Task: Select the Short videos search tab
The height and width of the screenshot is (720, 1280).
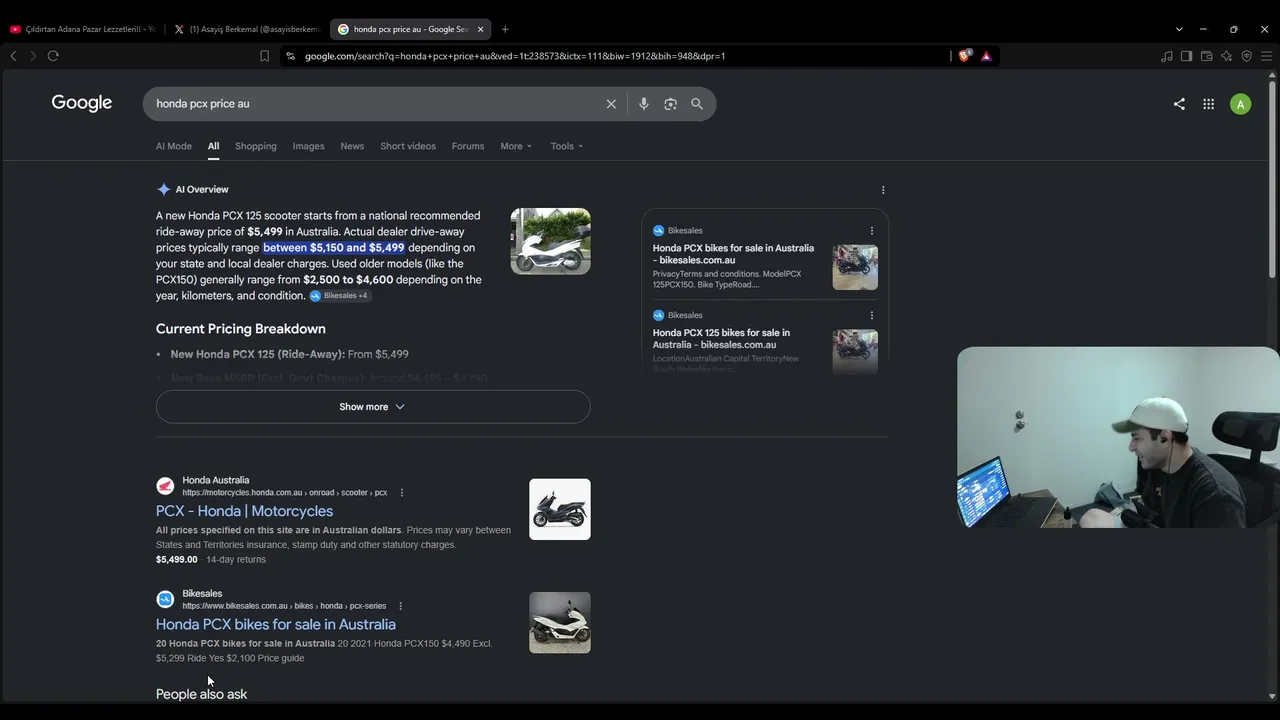Action: (x=408, y=146)
